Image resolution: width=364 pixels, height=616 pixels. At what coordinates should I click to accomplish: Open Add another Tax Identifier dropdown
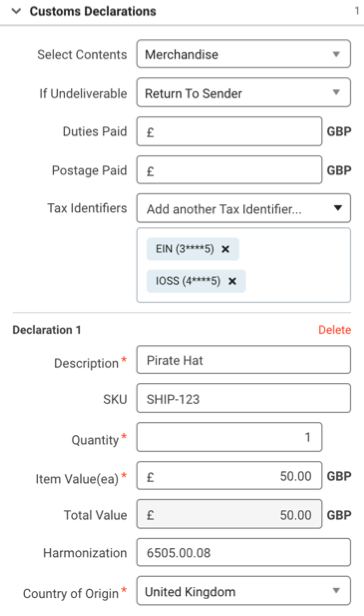click(243, 208)
